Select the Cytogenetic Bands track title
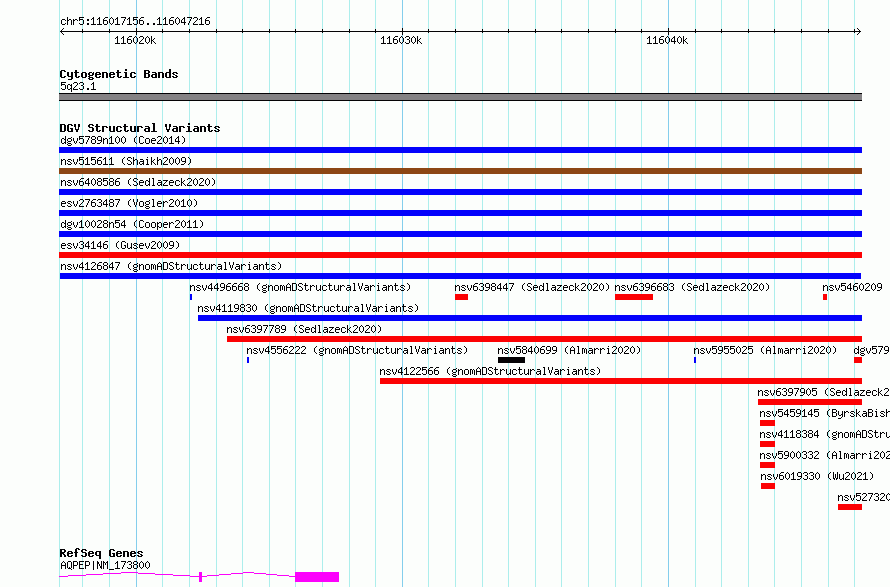Screen dimensions: 890x587 tap(119, 74)
